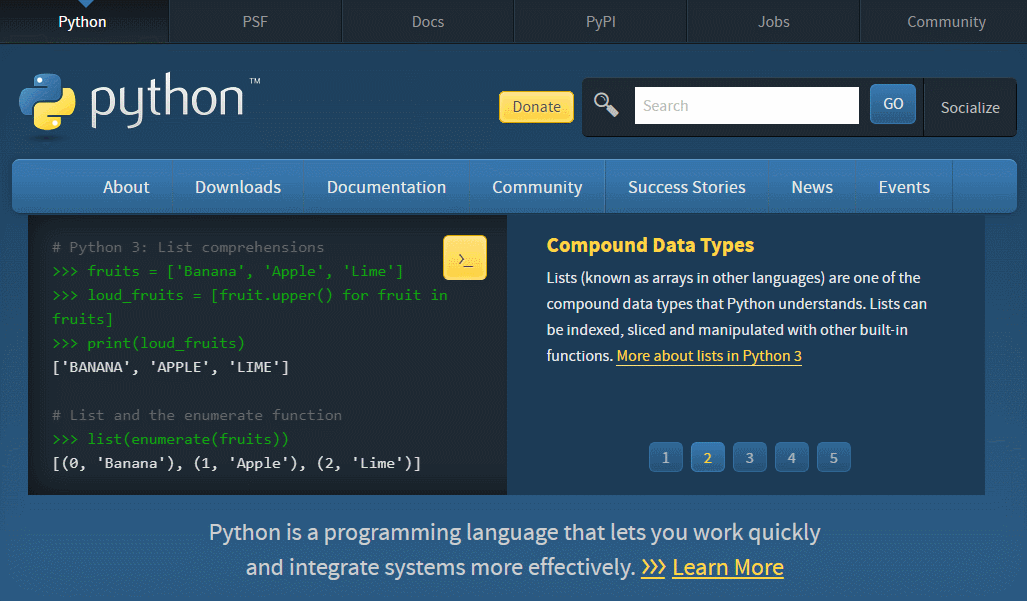Click the print(loud_fruits) code line

149,343
